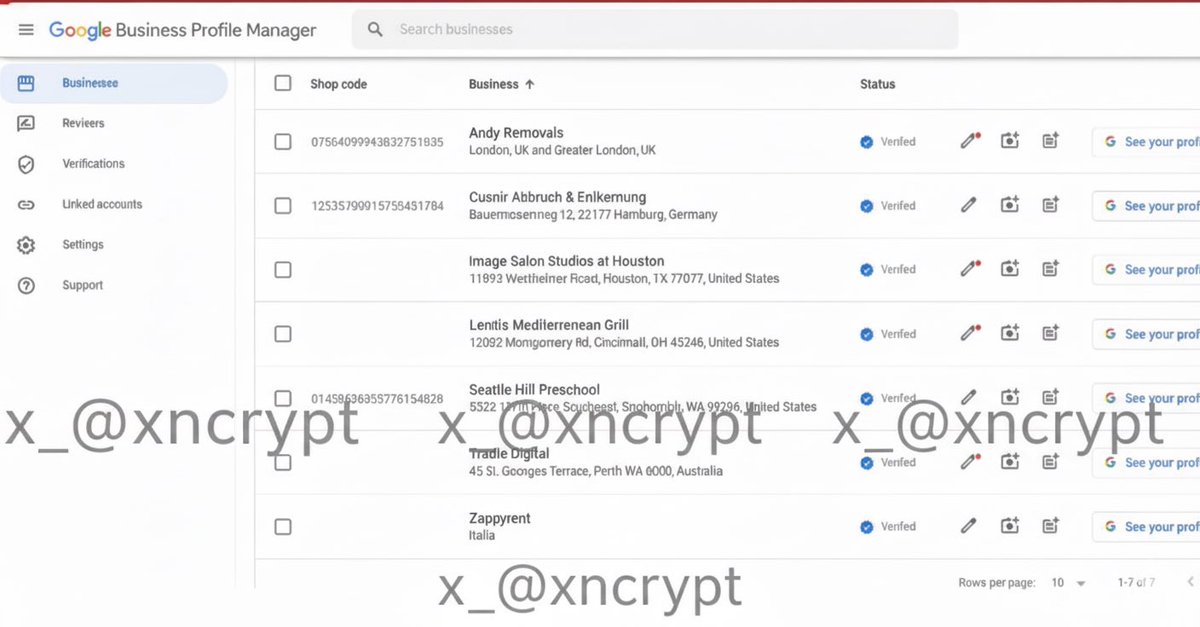This screenshot has width=1200, height=627.
Task: See your profile for Zappyrent
Action: (1146, 527)
